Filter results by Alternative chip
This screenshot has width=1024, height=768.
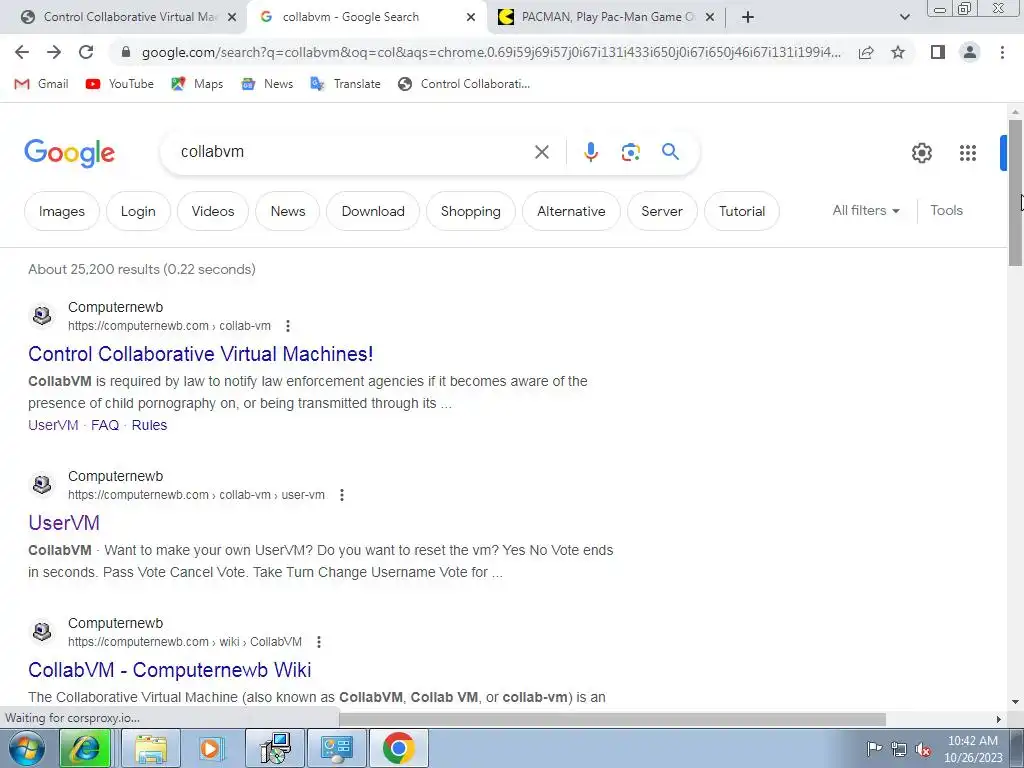pyautogui.click(x=571, y=211)
